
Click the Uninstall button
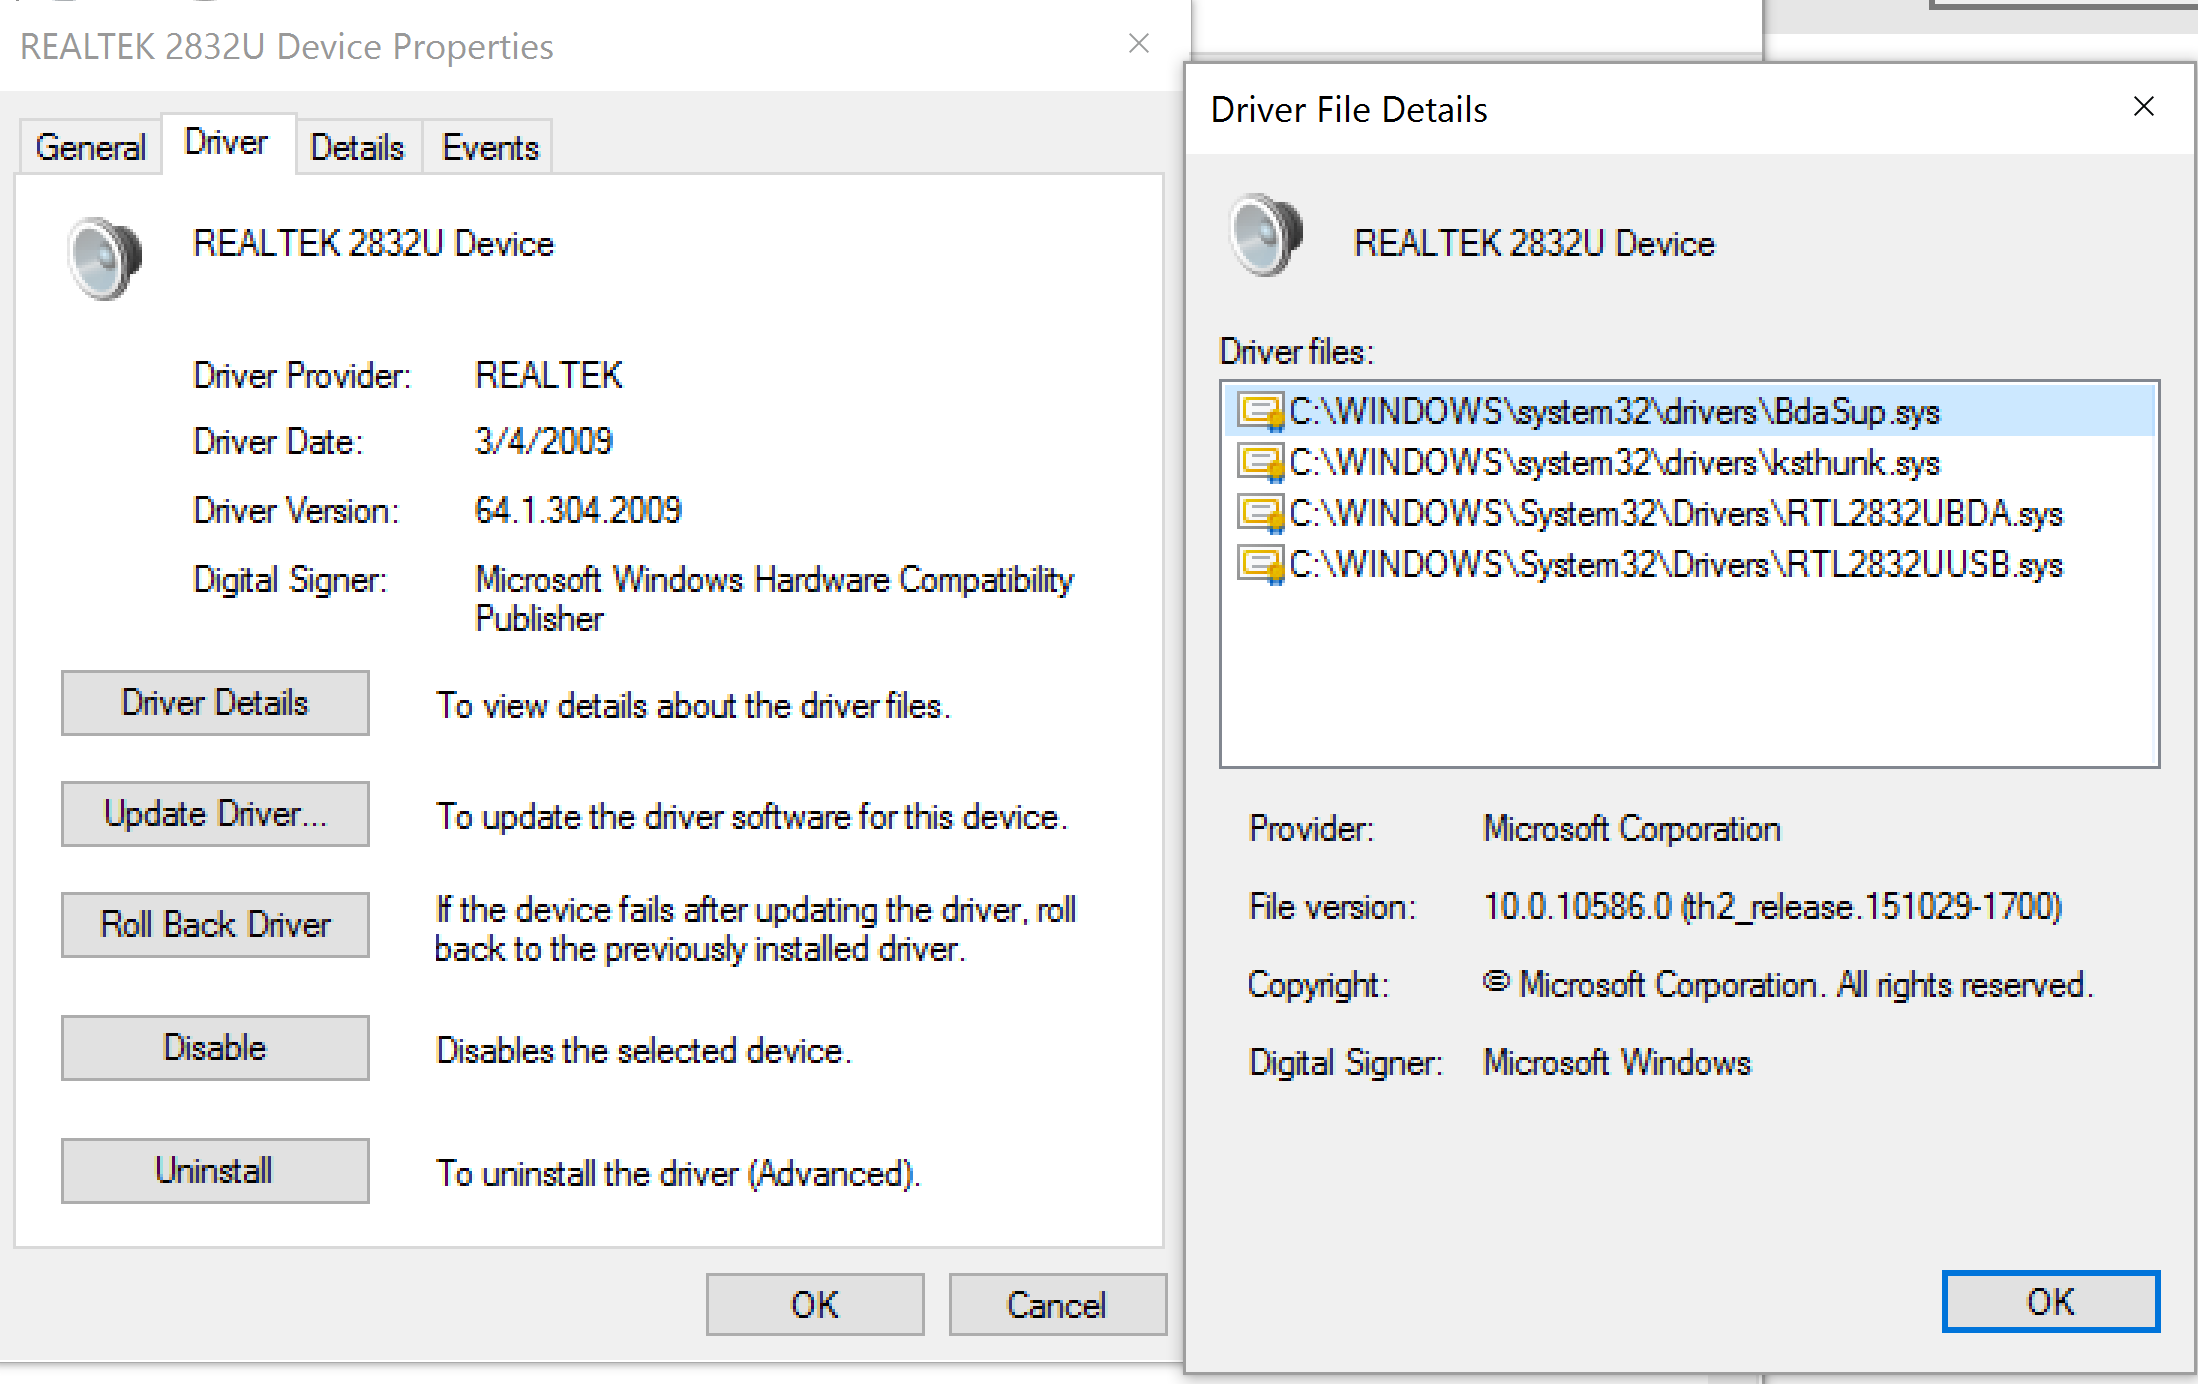[x=215, y=1171]
